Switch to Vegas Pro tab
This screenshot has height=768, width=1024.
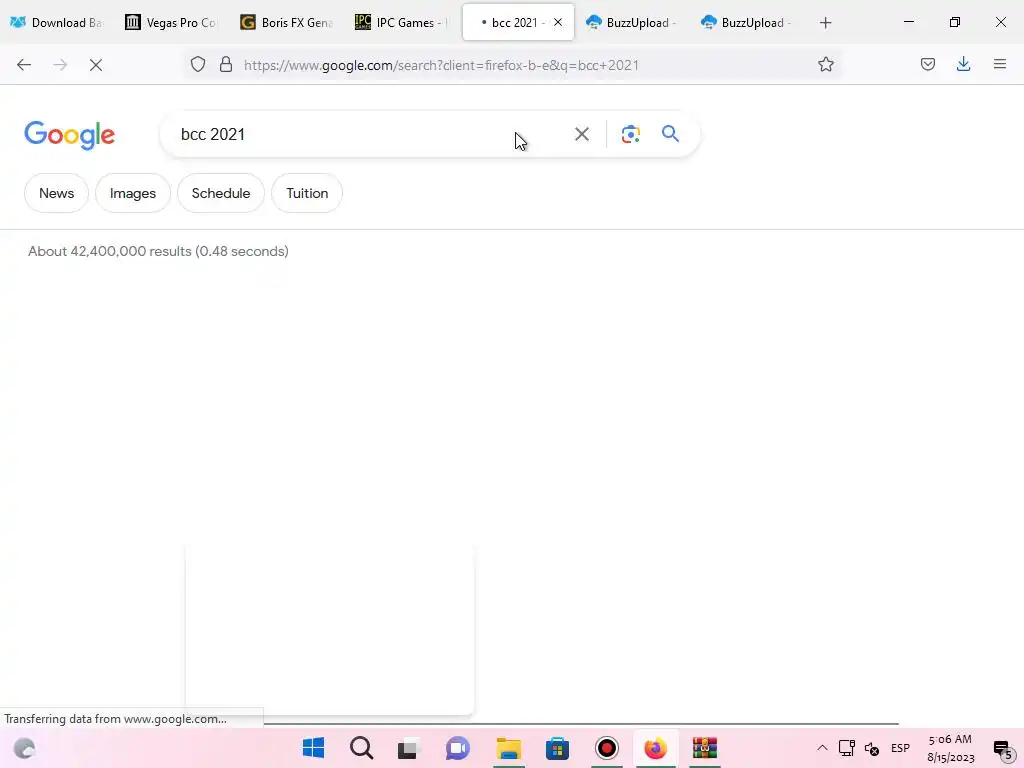(171, 23)
